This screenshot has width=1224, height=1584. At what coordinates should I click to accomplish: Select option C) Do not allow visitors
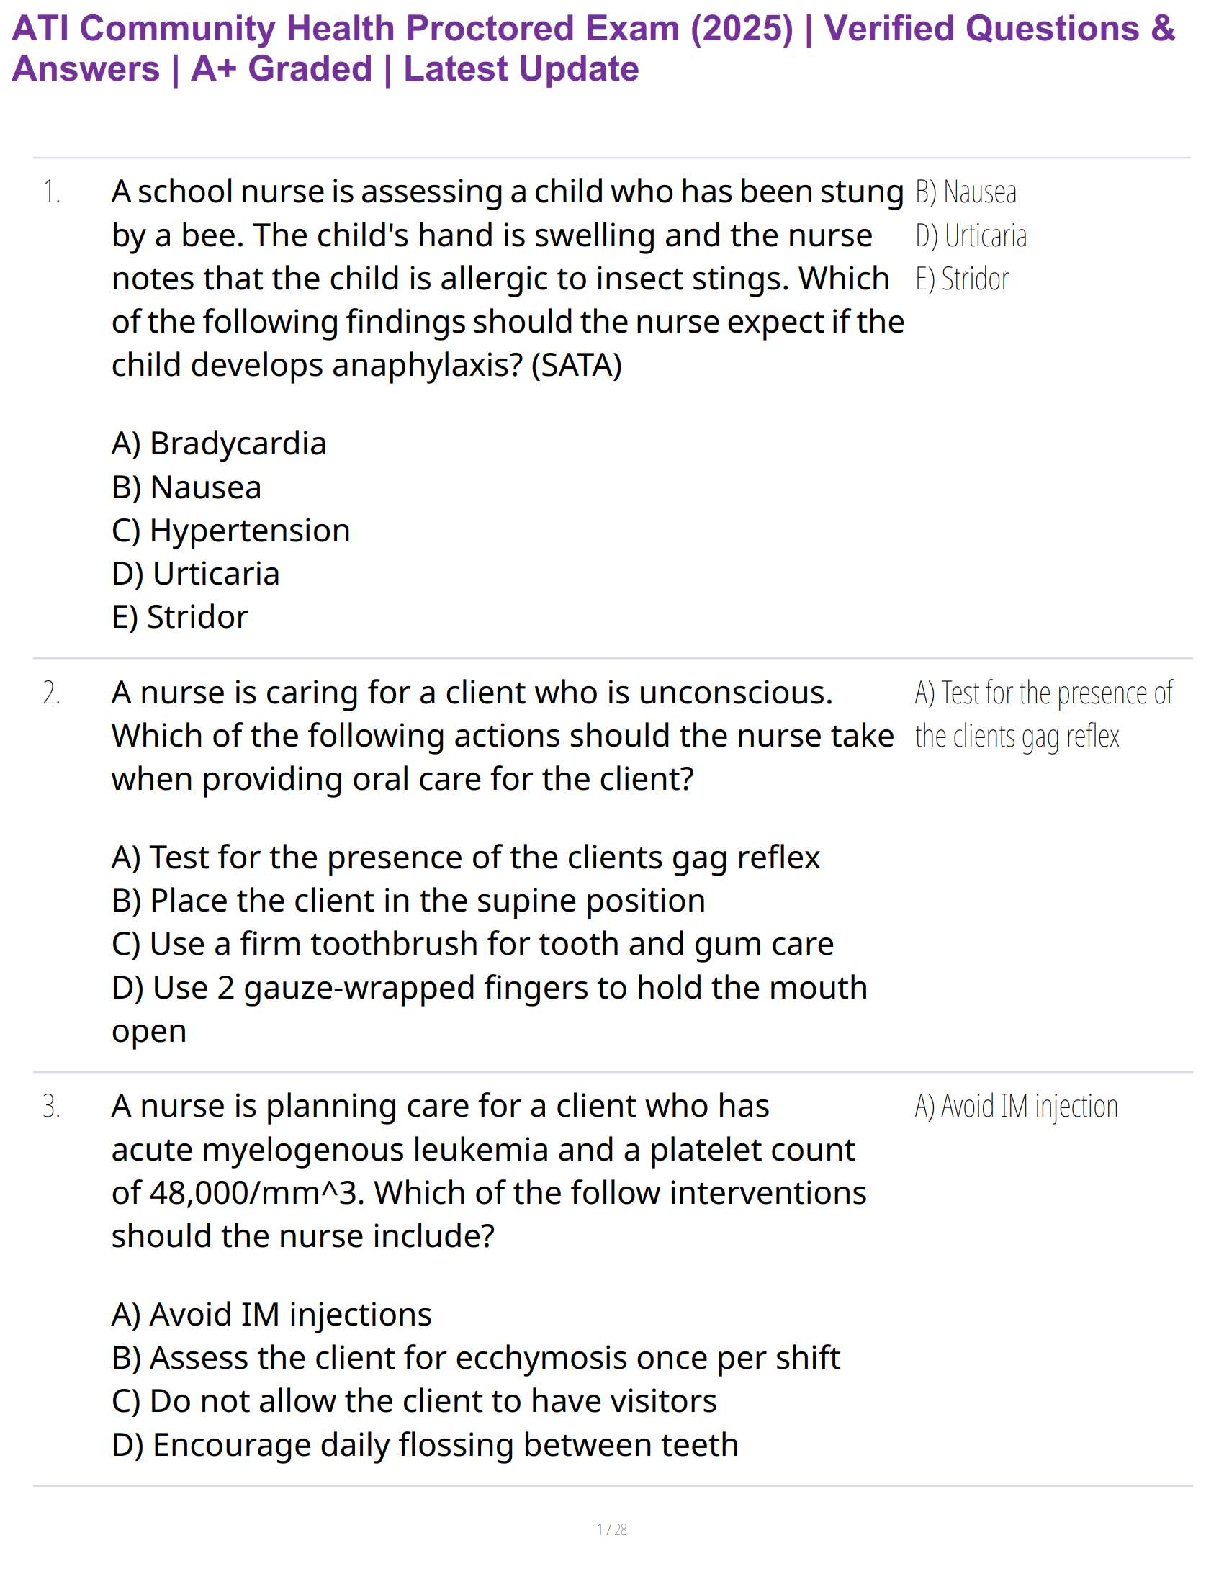pos(414,1402)
